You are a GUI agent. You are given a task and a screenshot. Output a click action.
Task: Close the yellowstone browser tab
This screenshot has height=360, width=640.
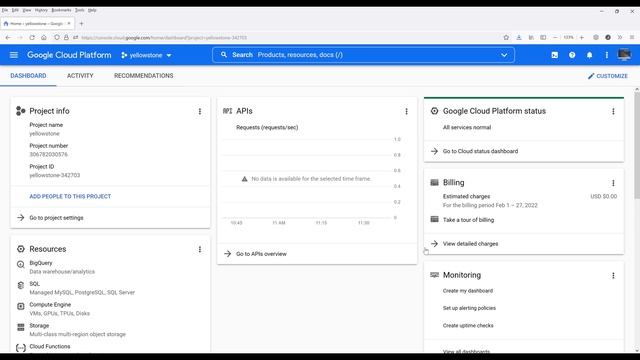(x=69, y=24)
